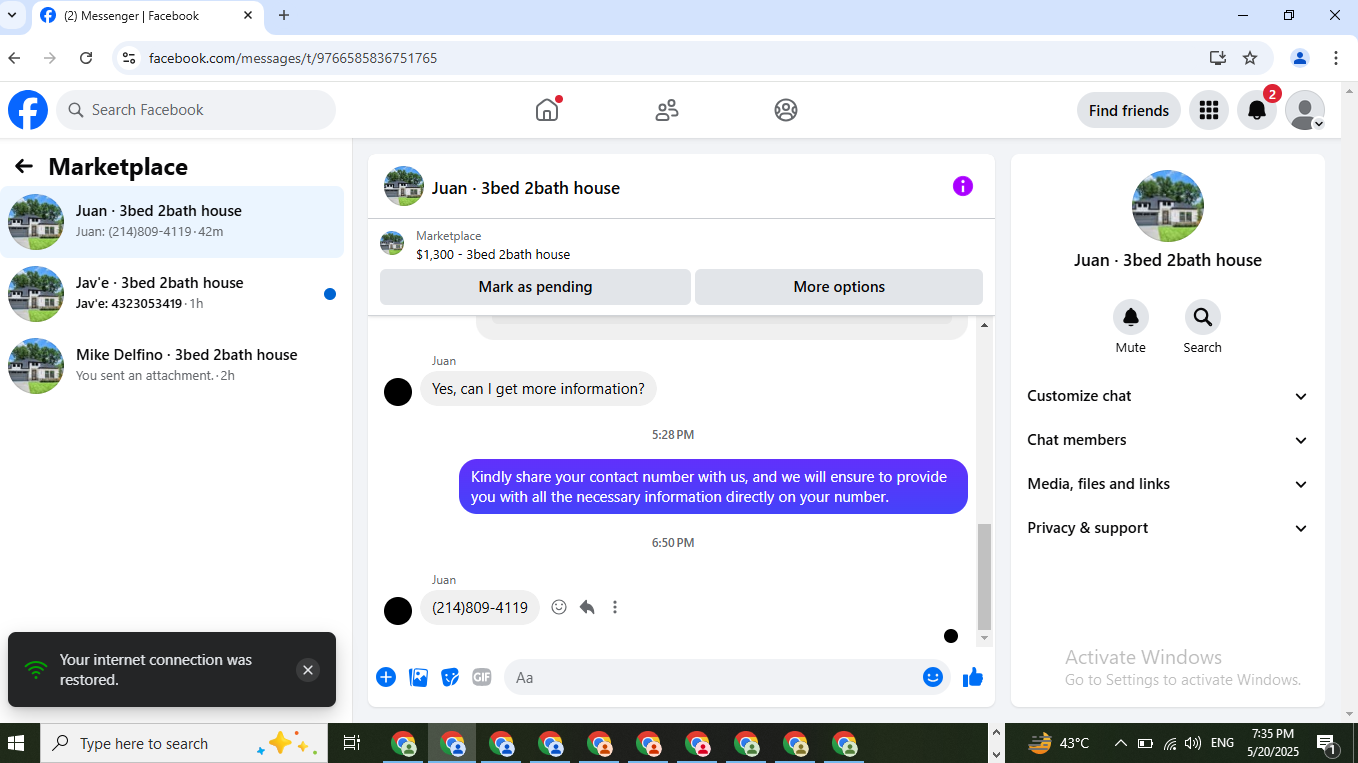
Task: Click the chat scrollbar thumb
Action: coord(984,576)
